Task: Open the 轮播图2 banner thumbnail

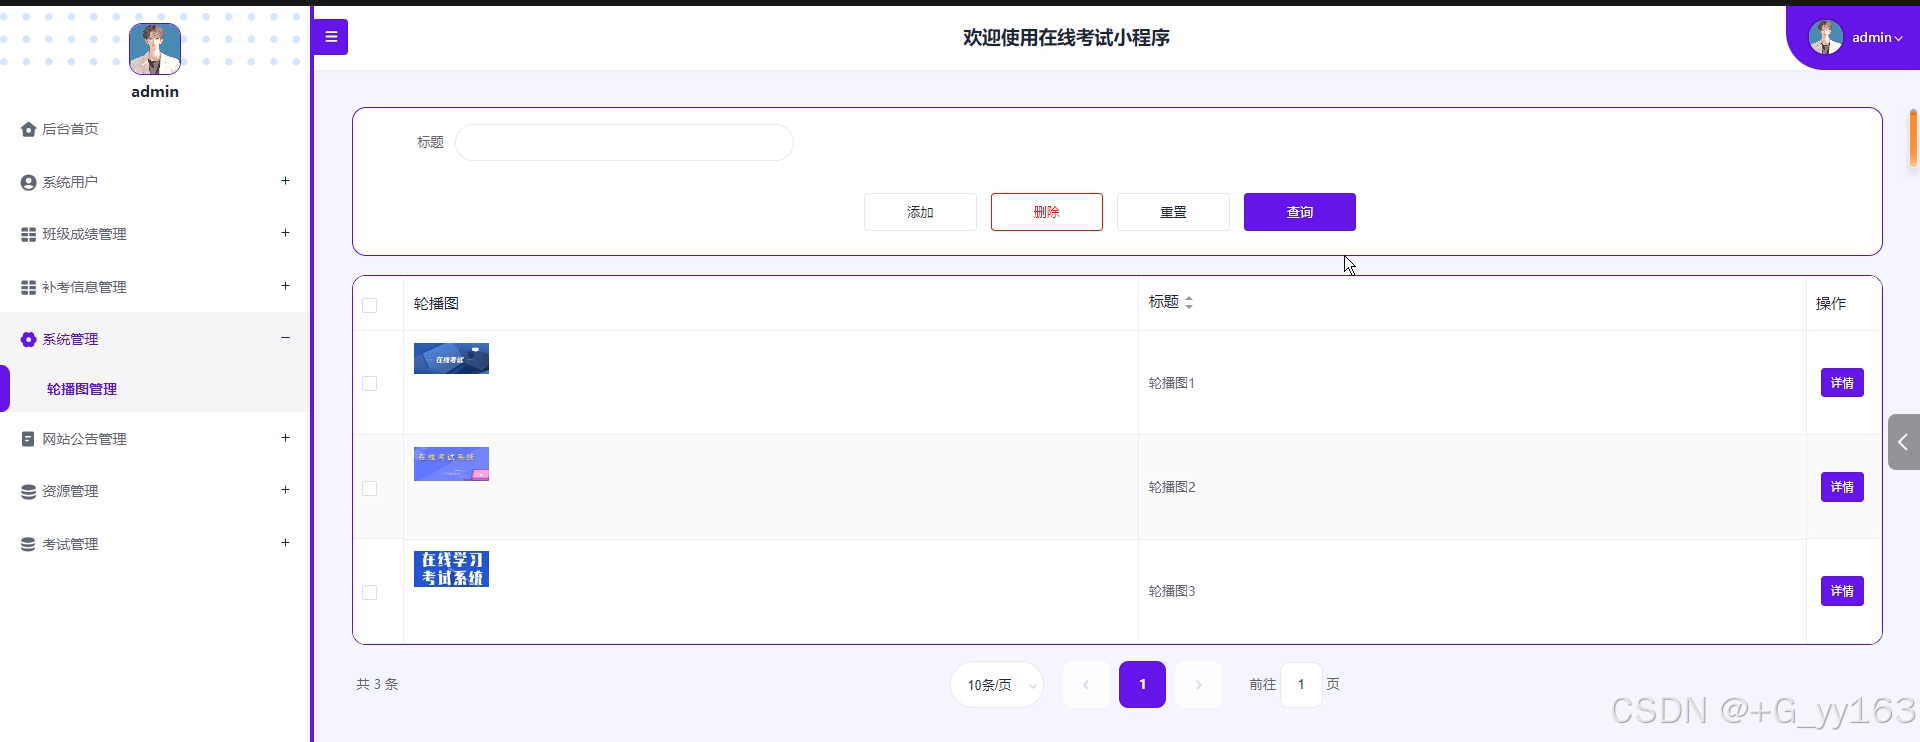Action: click(x=451, y=464)
